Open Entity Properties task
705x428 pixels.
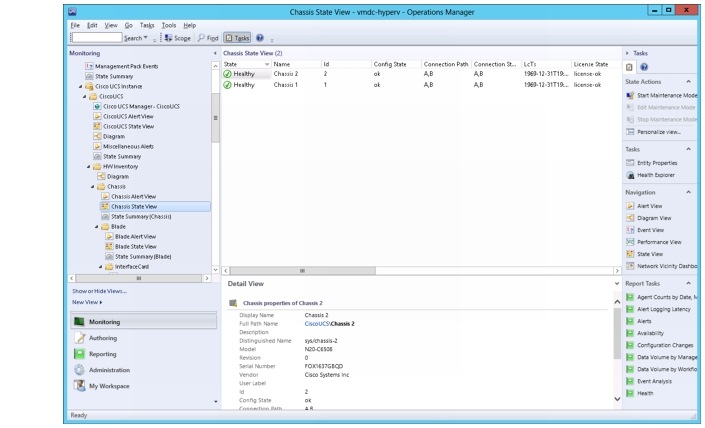tap(657, 162)
